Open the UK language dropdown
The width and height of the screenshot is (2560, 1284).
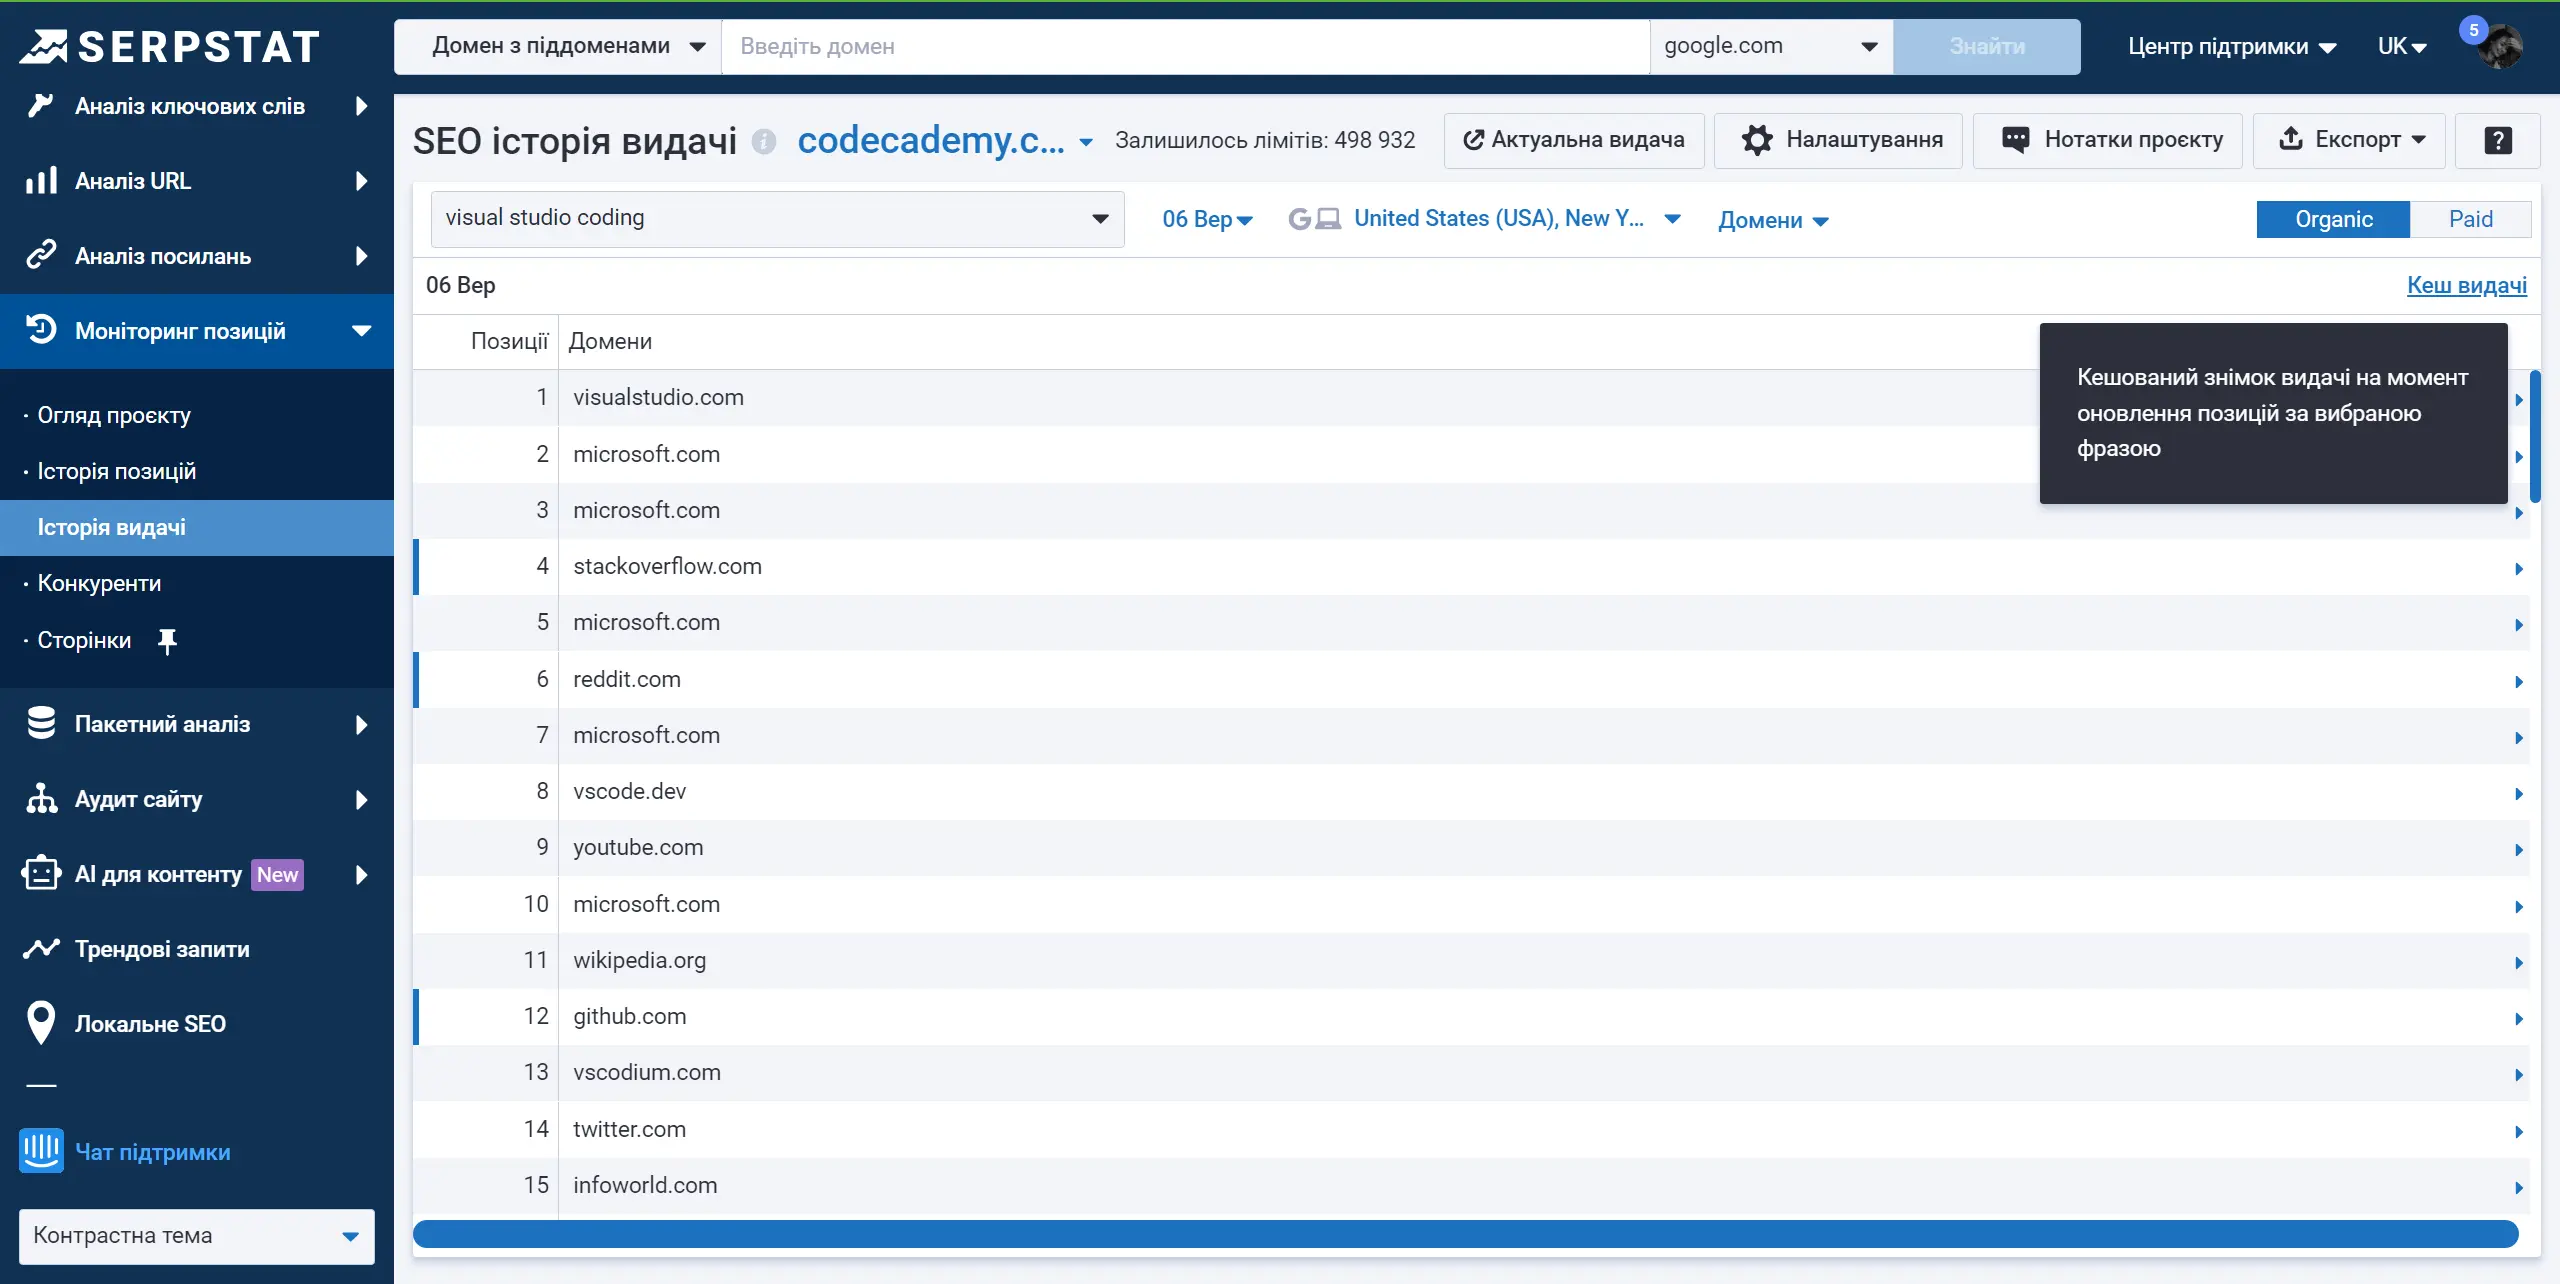[x=2402, y=46]
